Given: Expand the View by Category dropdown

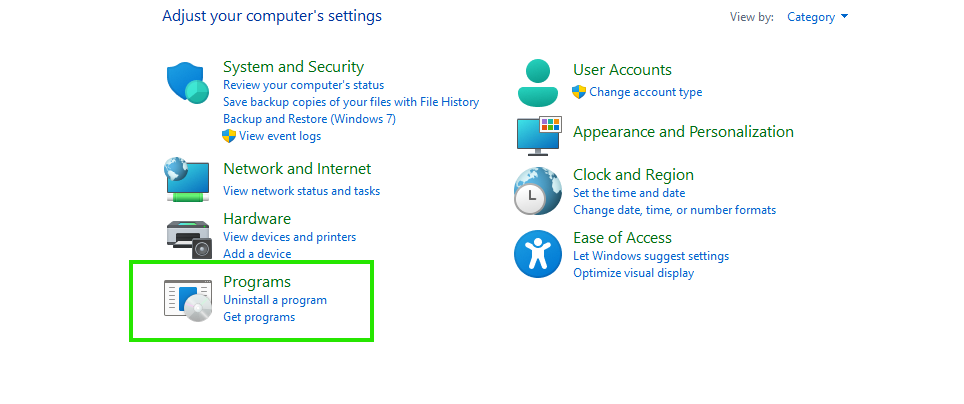Looking at the screenshot, I should [818, 17].
